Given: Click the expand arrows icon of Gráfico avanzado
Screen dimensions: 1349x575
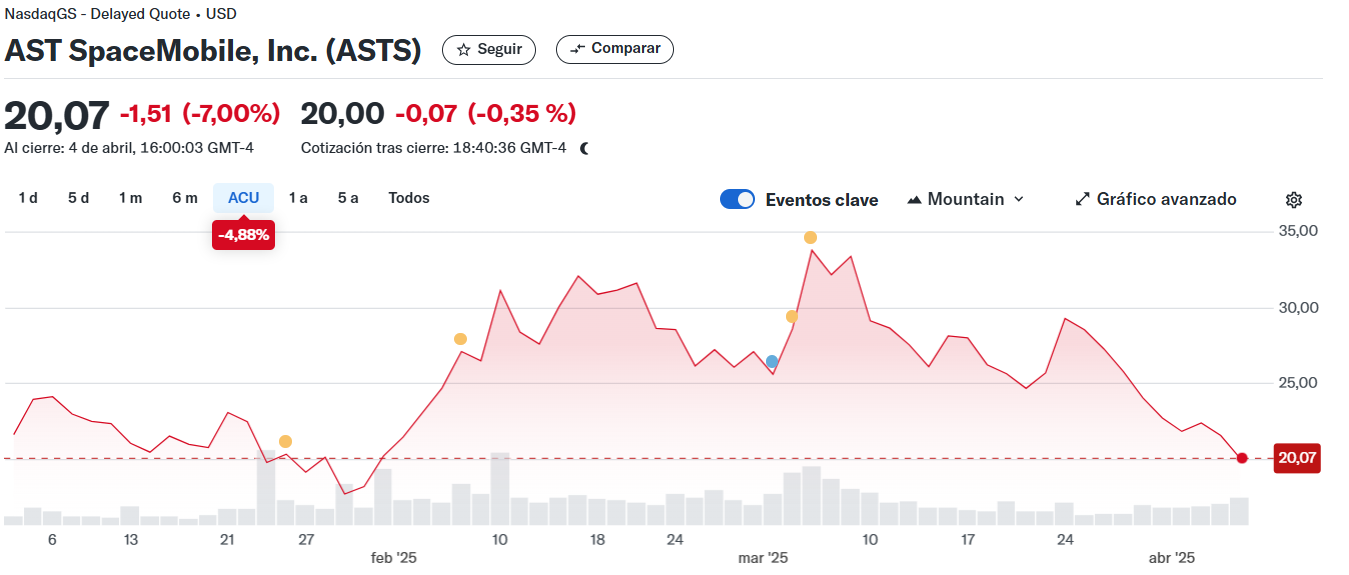Looking at the screenshot, I should [1082, 199].
